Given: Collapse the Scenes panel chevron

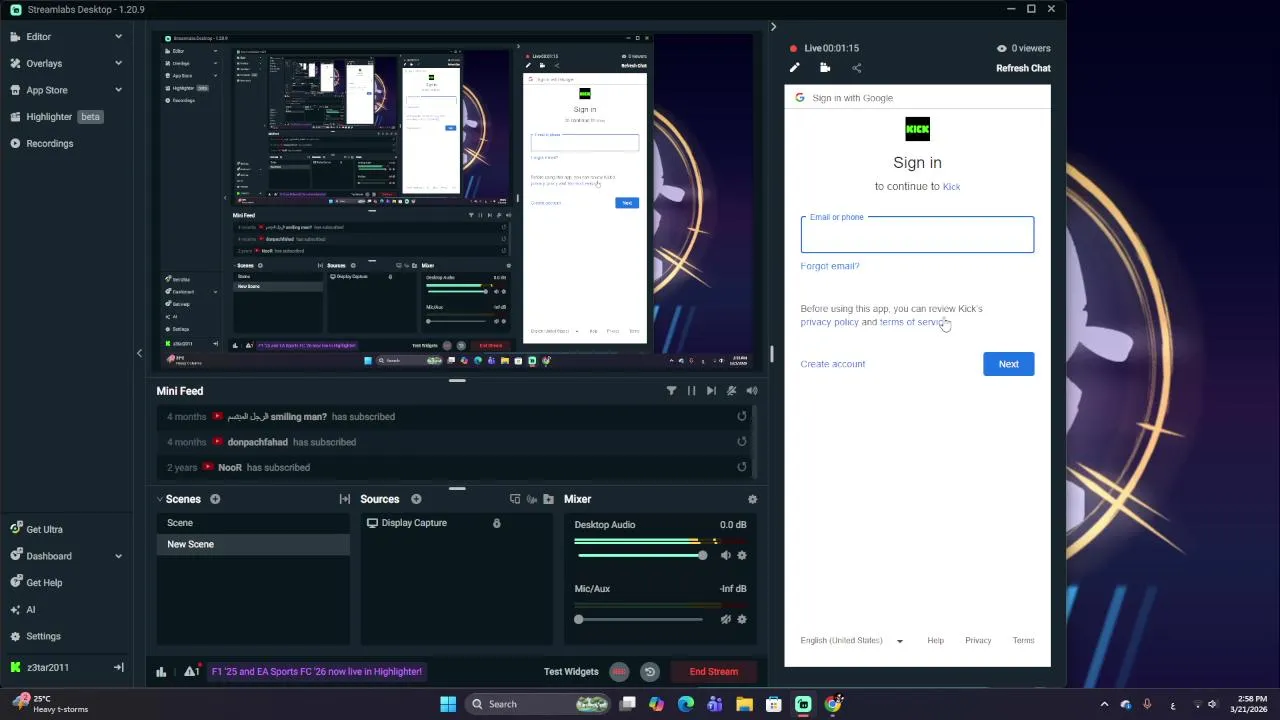Looking at the screenshot, I should pyautogui.click(x=160, y=499).
